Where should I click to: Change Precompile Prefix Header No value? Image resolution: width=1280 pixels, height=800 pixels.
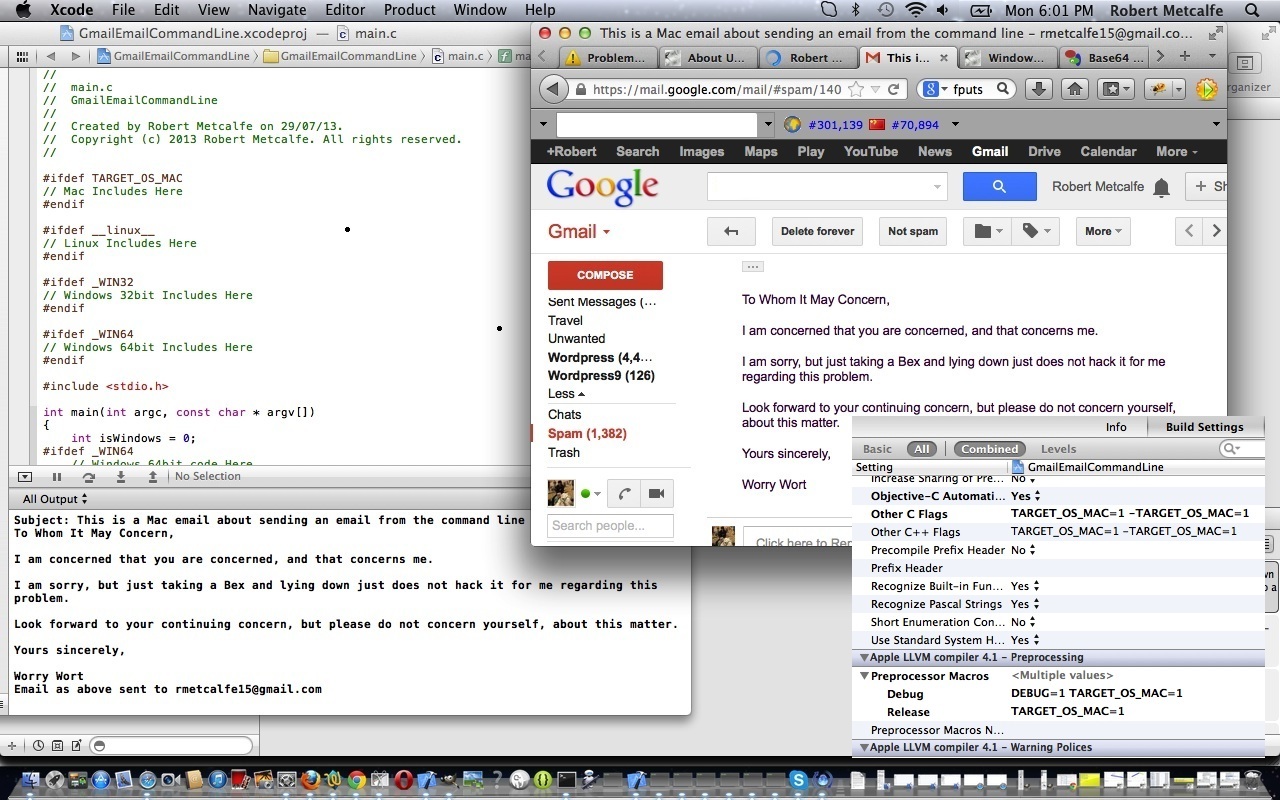[1023, 550]
